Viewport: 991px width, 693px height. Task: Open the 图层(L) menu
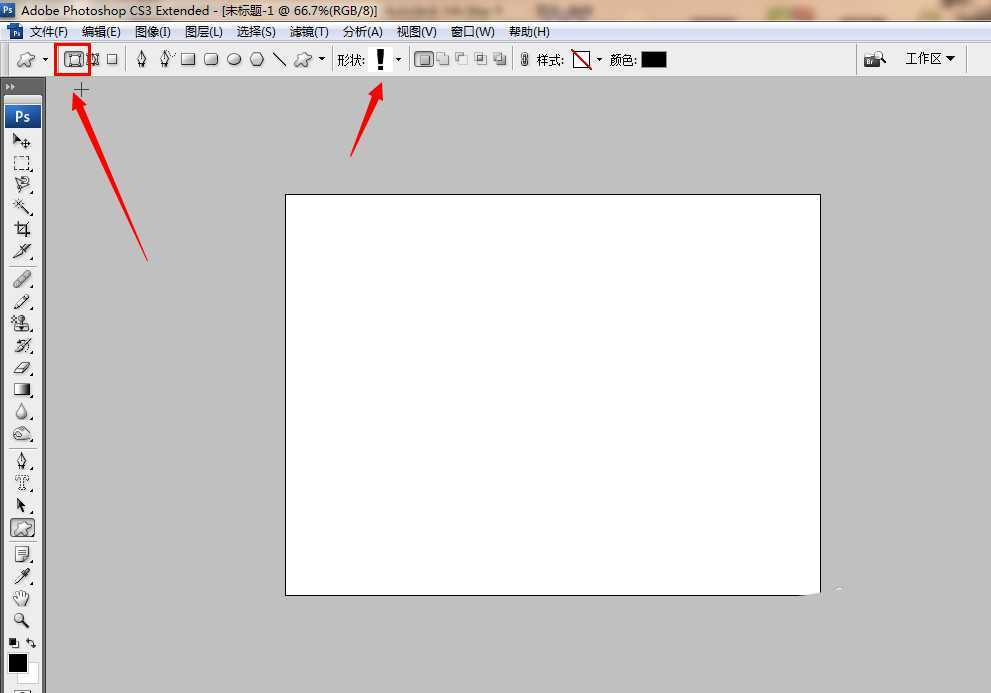[204, 32]
